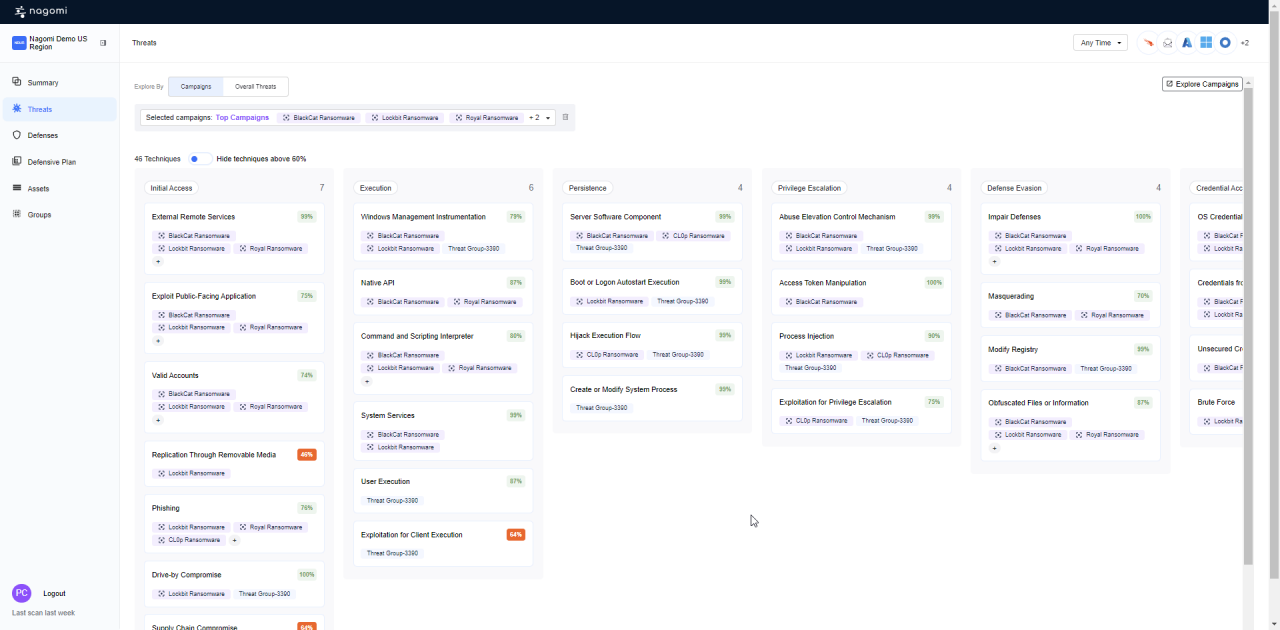Click the CrowdStrike falcon integration icon
This screenshot has width=1280, height=630.
[1149, 43]
